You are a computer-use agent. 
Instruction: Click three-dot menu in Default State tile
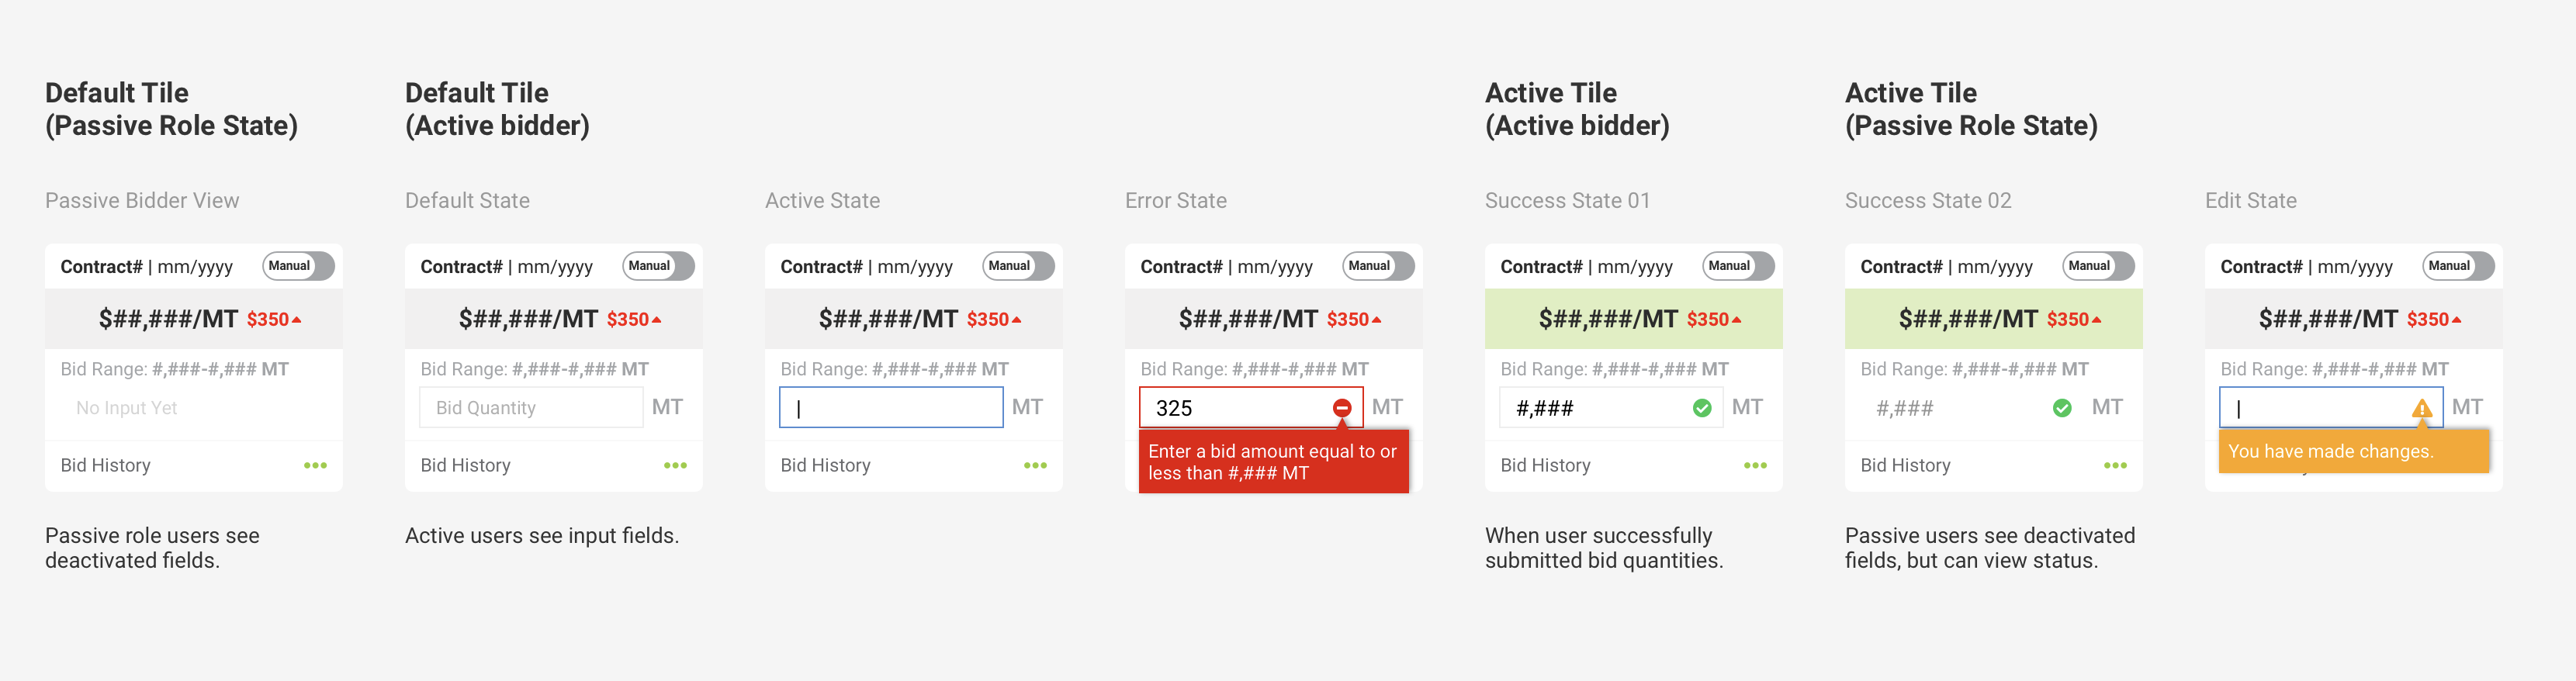[x=675, y=465]
